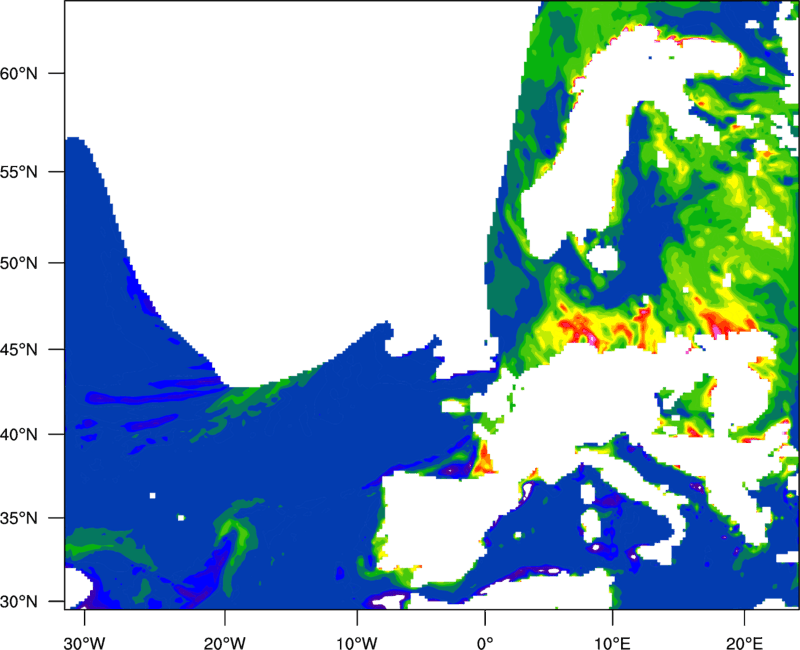The image size is (800, 650).
Task: Click the 50°N latitude label
Action: pyautogui.click(x=19, y=263)
